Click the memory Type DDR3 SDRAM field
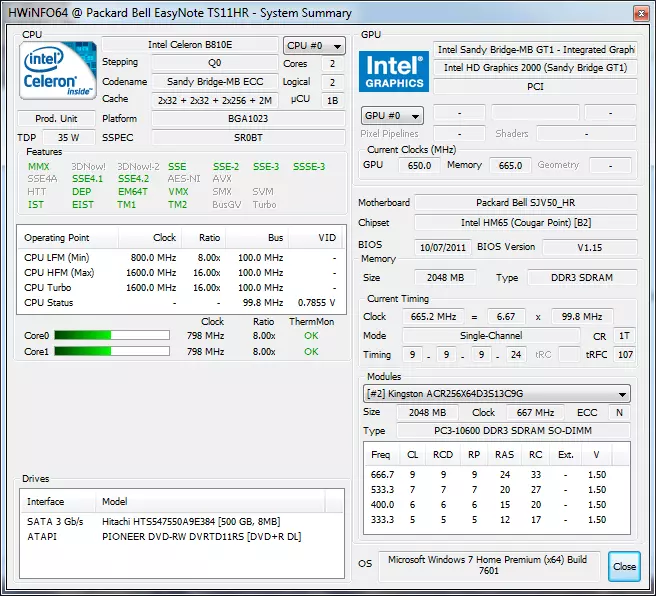The image size is (656, 596). pos(582,277)
